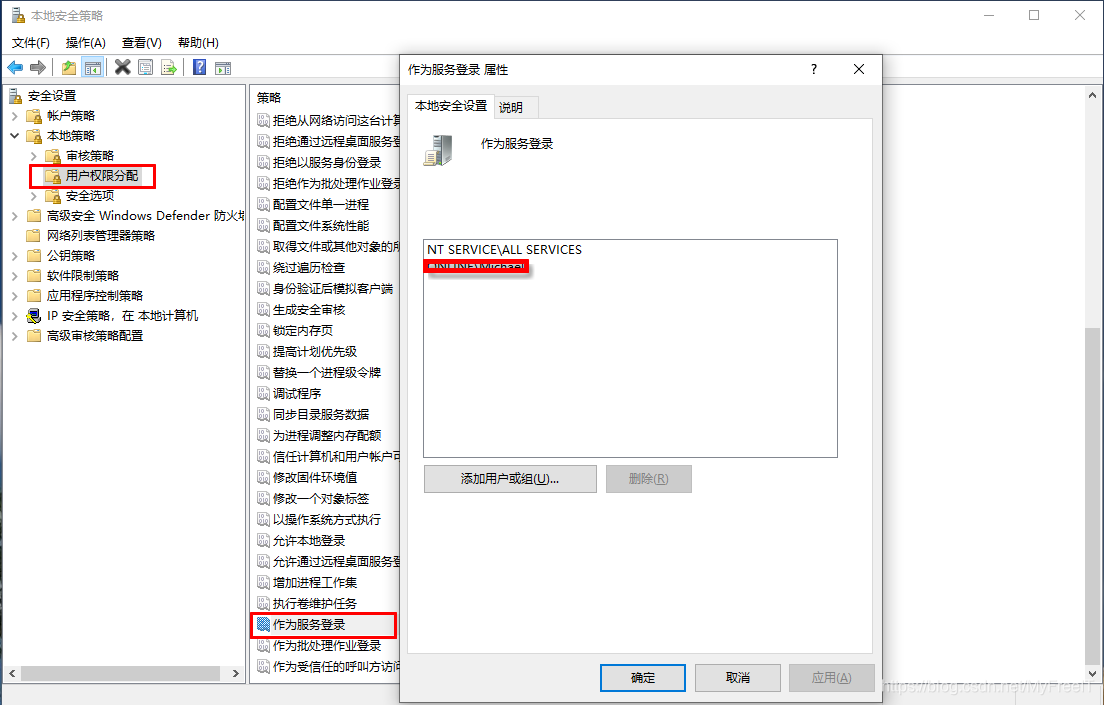This screenshot has height=705, width=1104.
Task: Open the 操作(A) menu
Action: [x=85, y=43]
